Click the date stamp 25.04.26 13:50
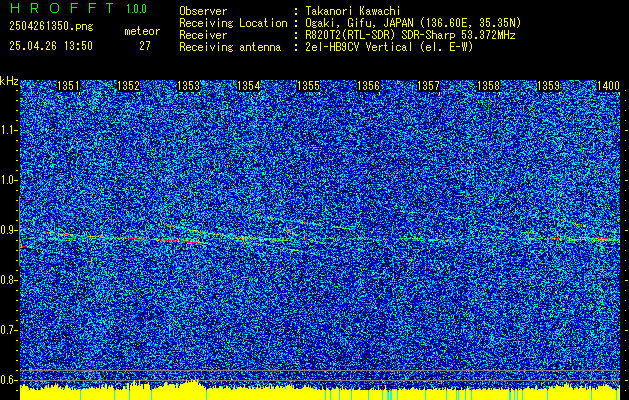Viewport: 629px width, 400px height. coord(51,46)
